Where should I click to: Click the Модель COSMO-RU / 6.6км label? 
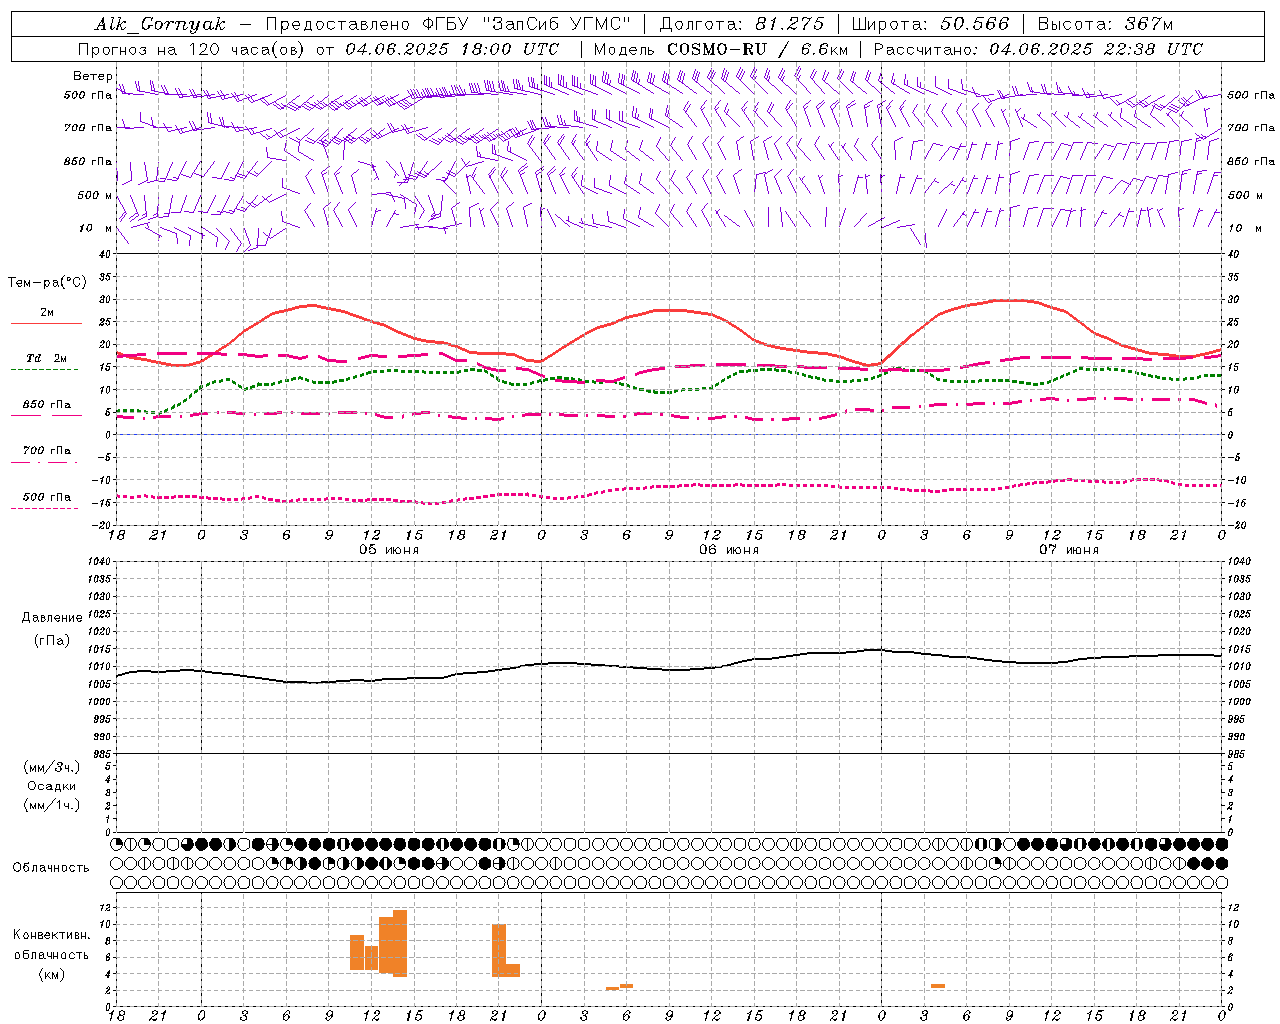point(721,49)
